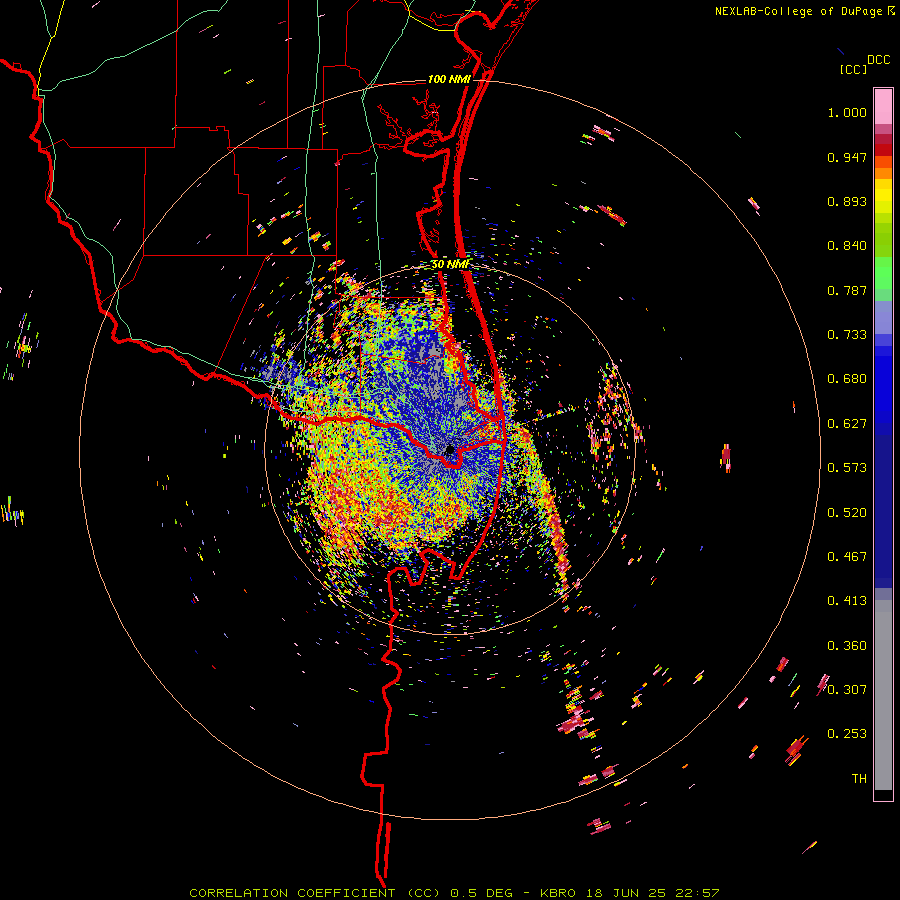900x900 pixels.
Task: Click the 100 NMI range ring label
Action: [449, 79]
